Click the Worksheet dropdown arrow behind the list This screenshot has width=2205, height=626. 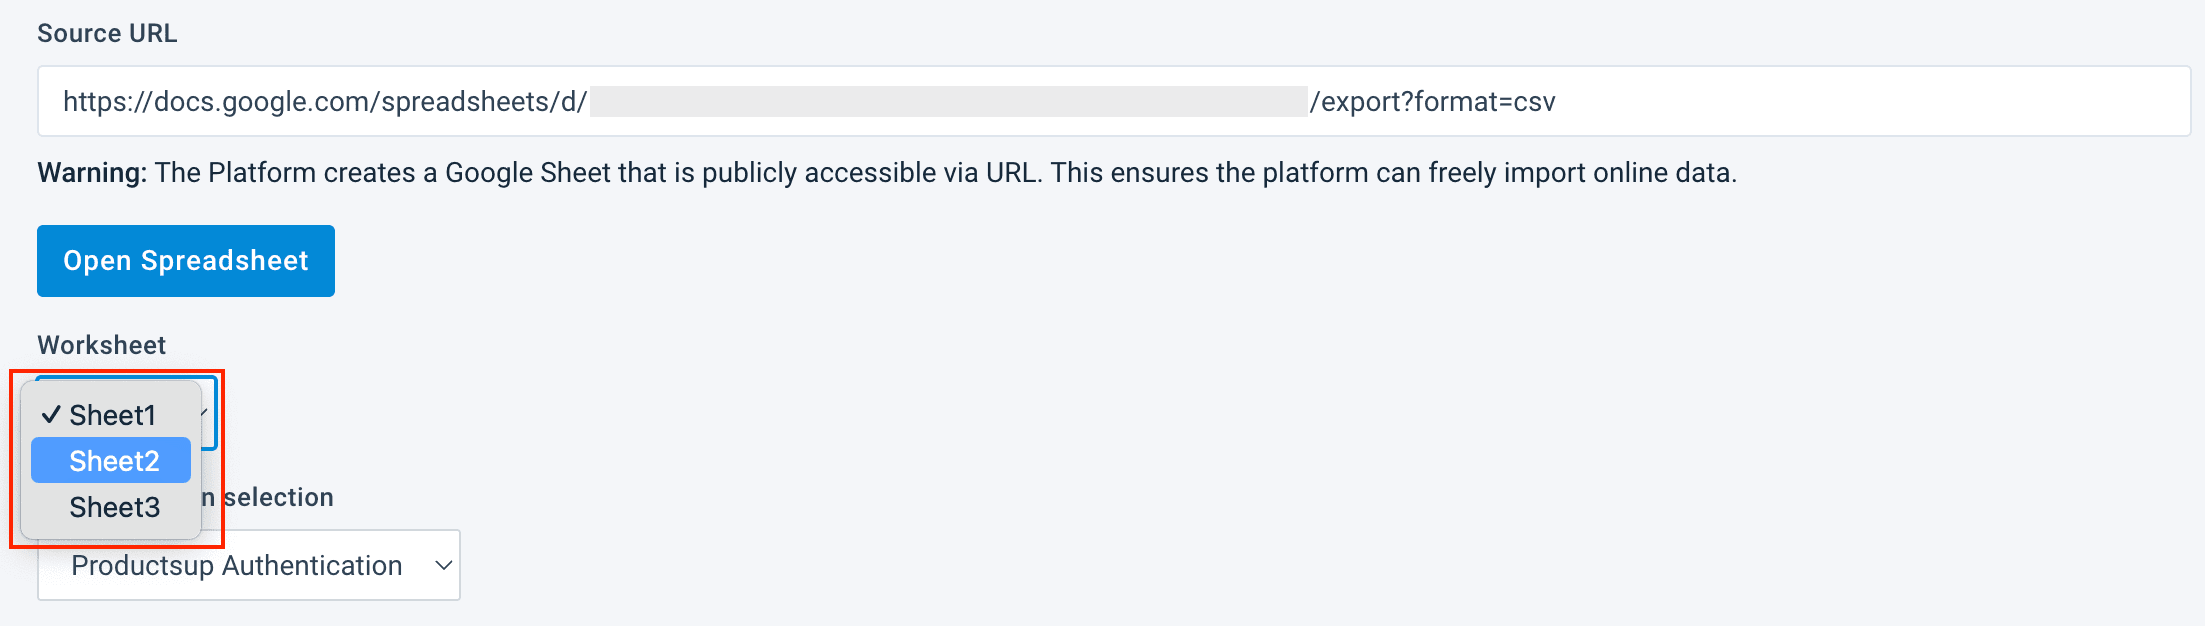coord(206,412)
